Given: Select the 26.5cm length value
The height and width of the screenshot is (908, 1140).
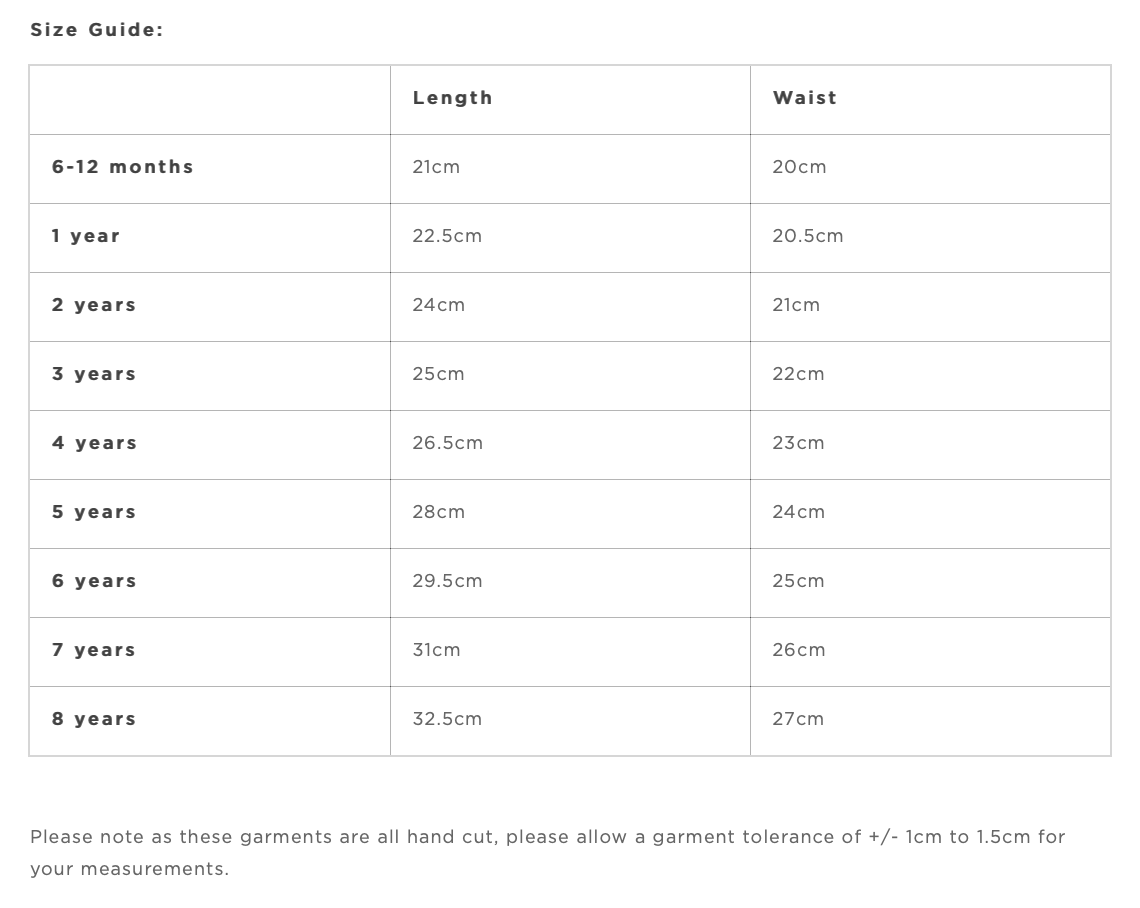Looking at the screenshot, I should (447, 443).
